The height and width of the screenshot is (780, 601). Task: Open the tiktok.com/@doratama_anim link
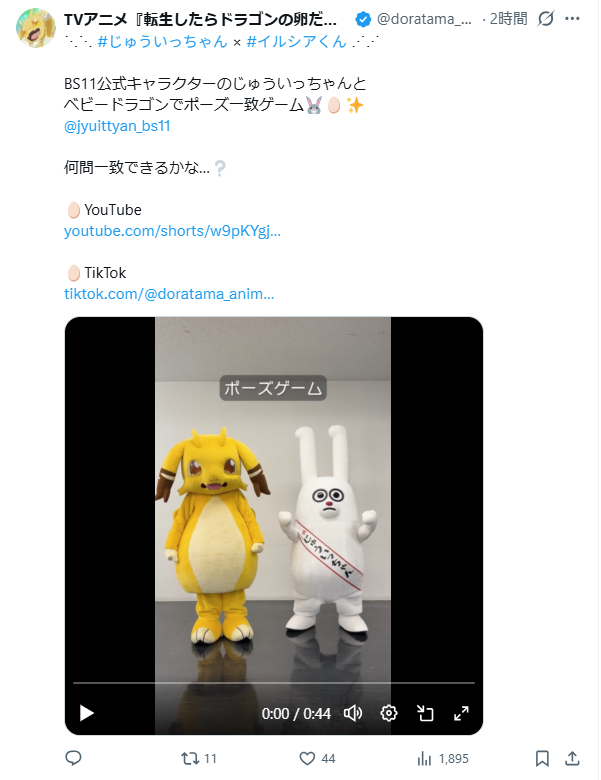point(169,293)
